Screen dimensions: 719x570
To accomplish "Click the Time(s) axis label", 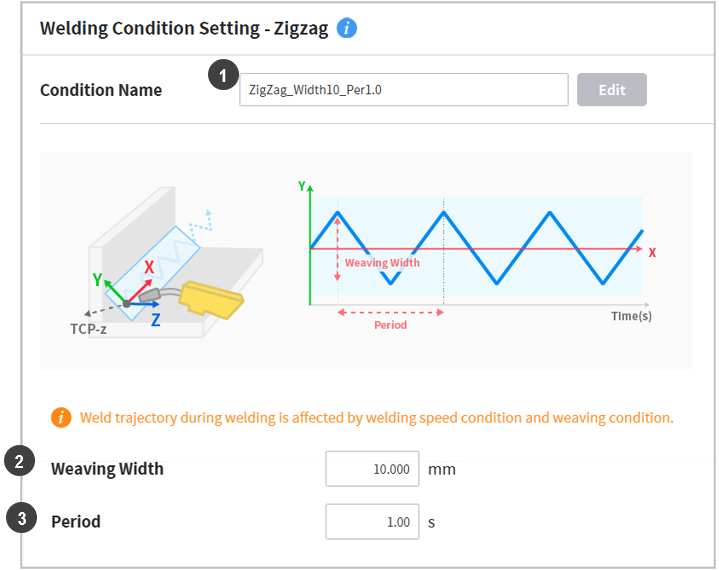I will [631, 315].
